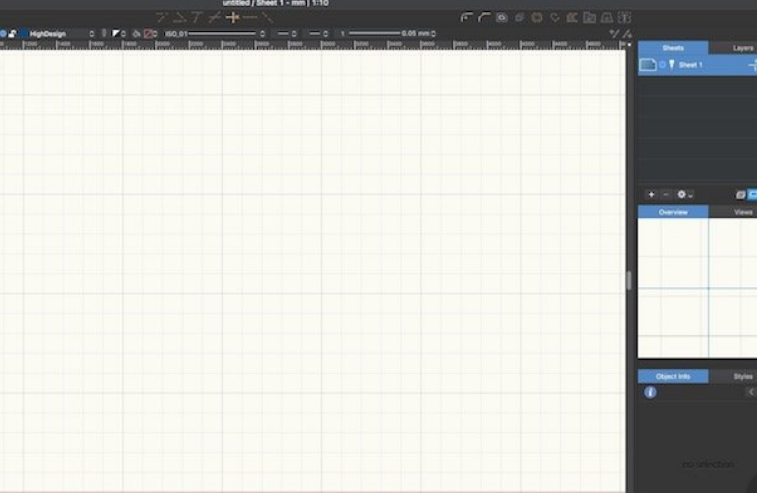This screenshot has height=493, width=758.
Task: Adjust the line weight slider near 0.05 mm
Action: (x=375, y=33)
